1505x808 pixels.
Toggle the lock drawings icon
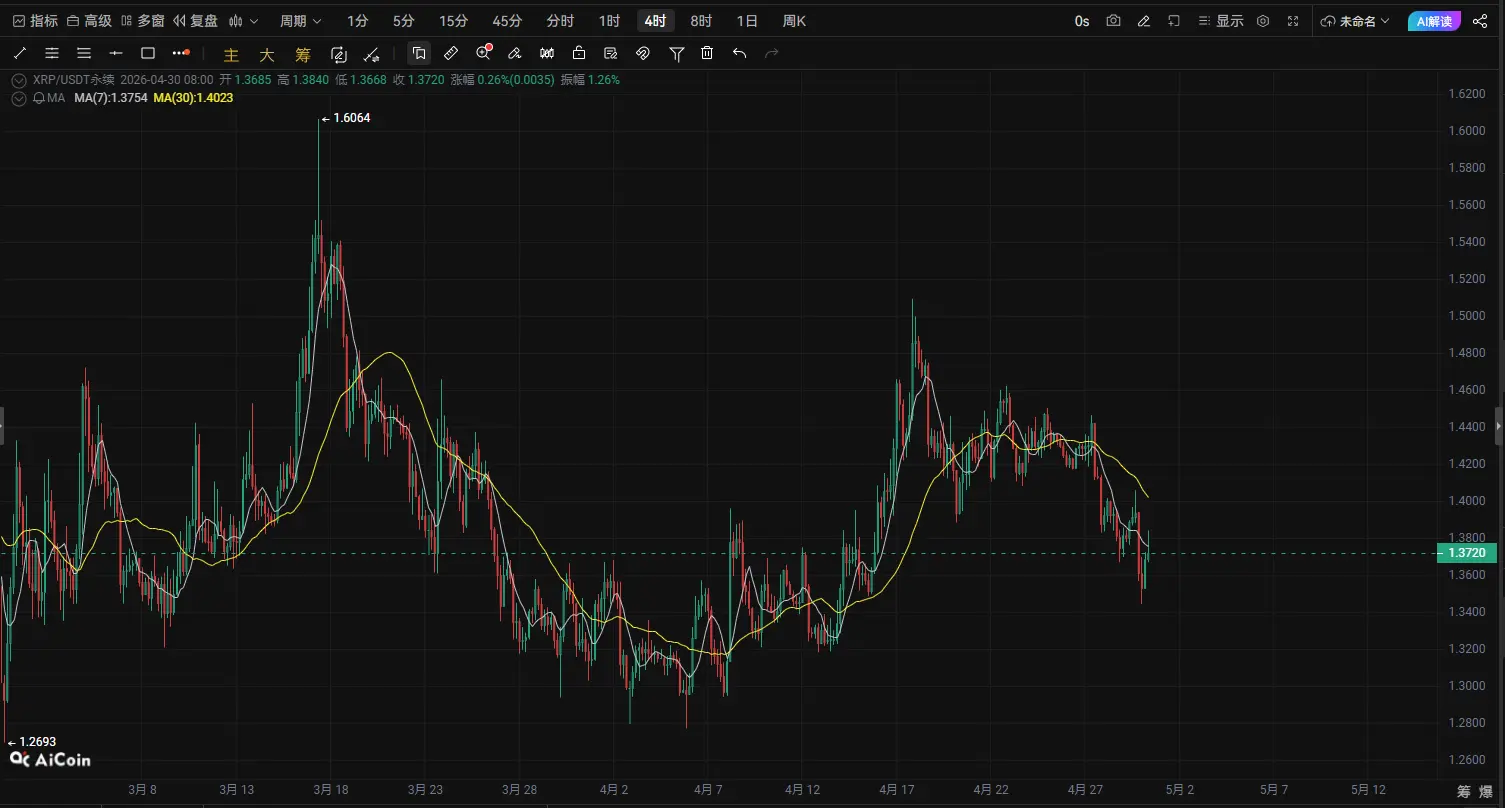click(x=579, y=53)
